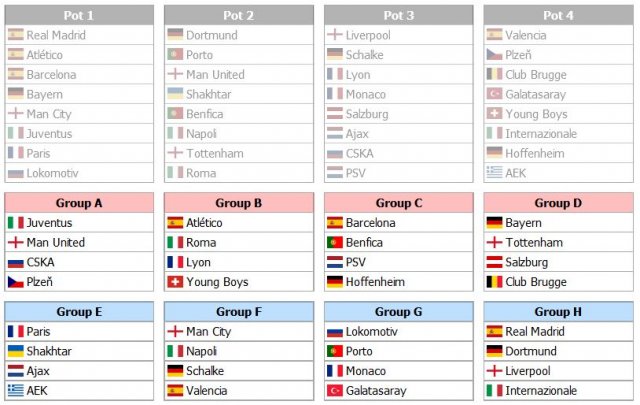Click Lokomotiv in Group G
The width and height of the screenshot is (640, 405).
371,332
